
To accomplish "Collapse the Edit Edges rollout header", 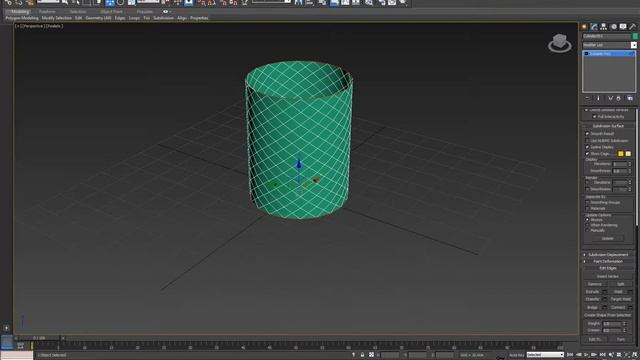I will point(608,268).
